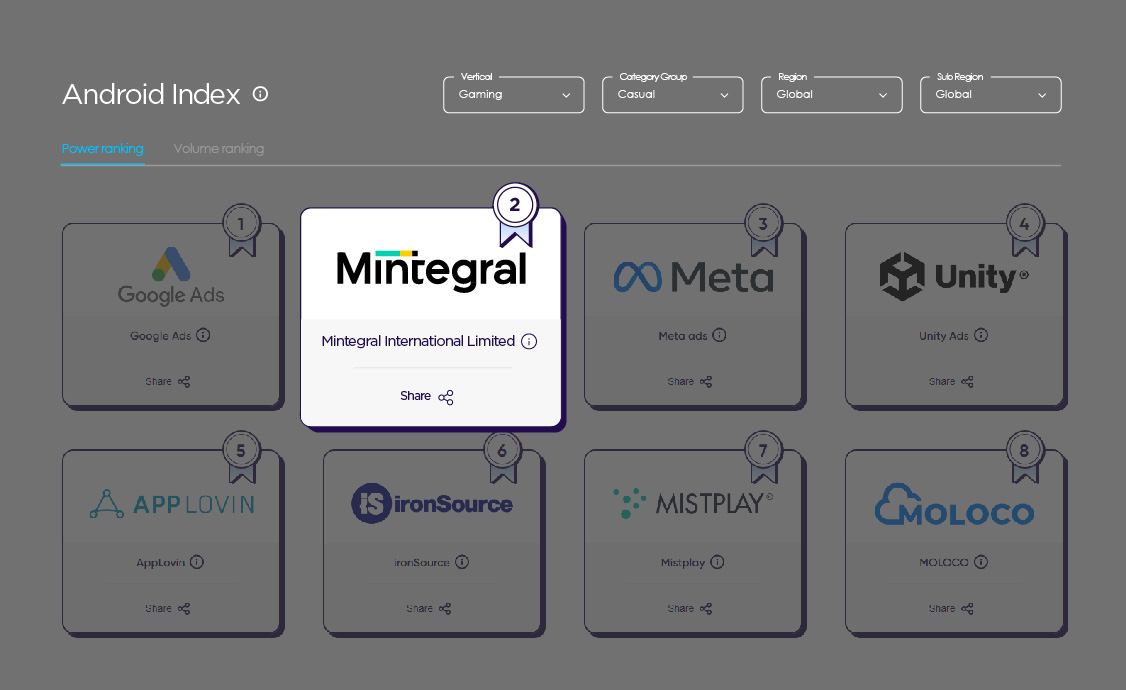The image size is (1126, 690).
Task: Expand the Sub Region dropdown
Action: pyautogui.click(x=990, y=95)
